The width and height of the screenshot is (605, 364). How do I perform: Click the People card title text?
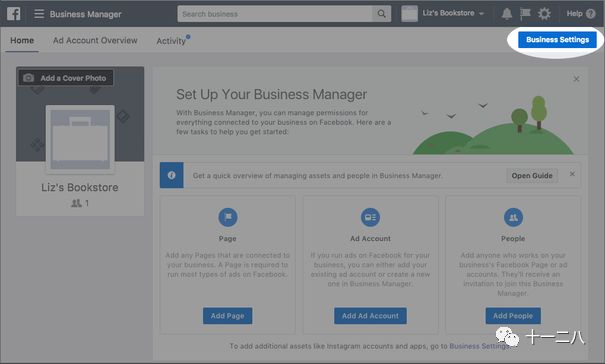tap(513, 239)
